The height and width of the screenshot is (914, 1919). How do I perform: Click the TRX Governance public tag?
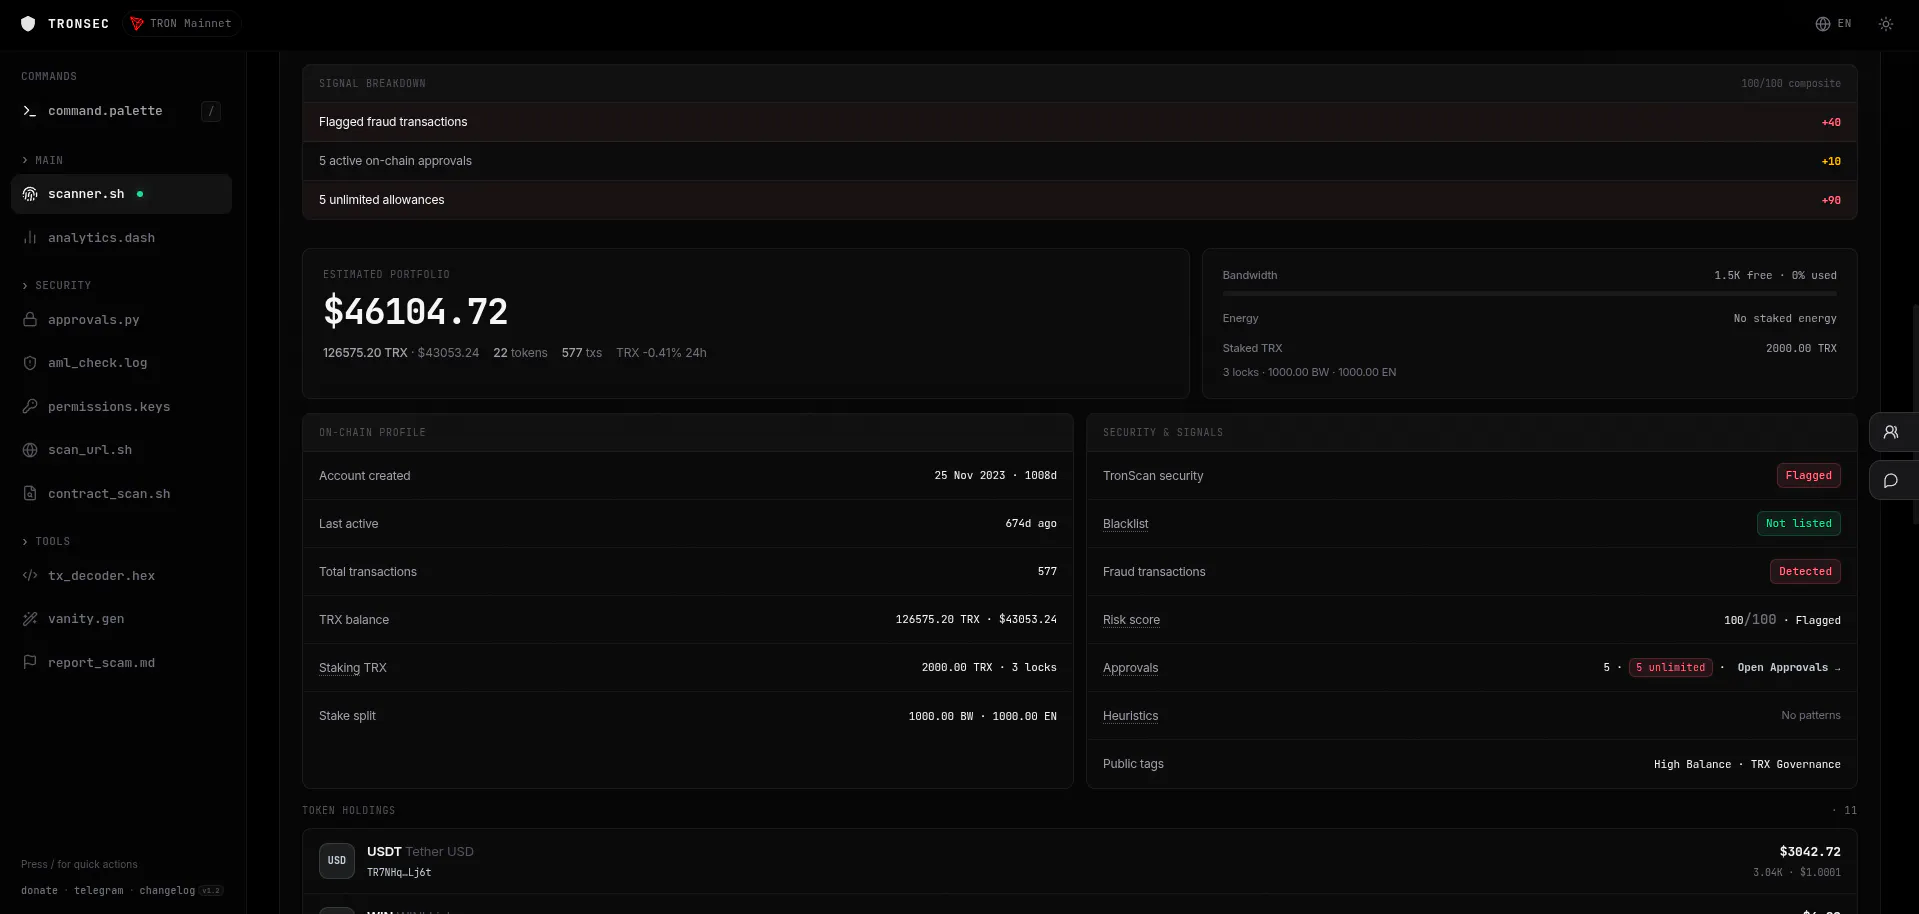click(1795, 765)
